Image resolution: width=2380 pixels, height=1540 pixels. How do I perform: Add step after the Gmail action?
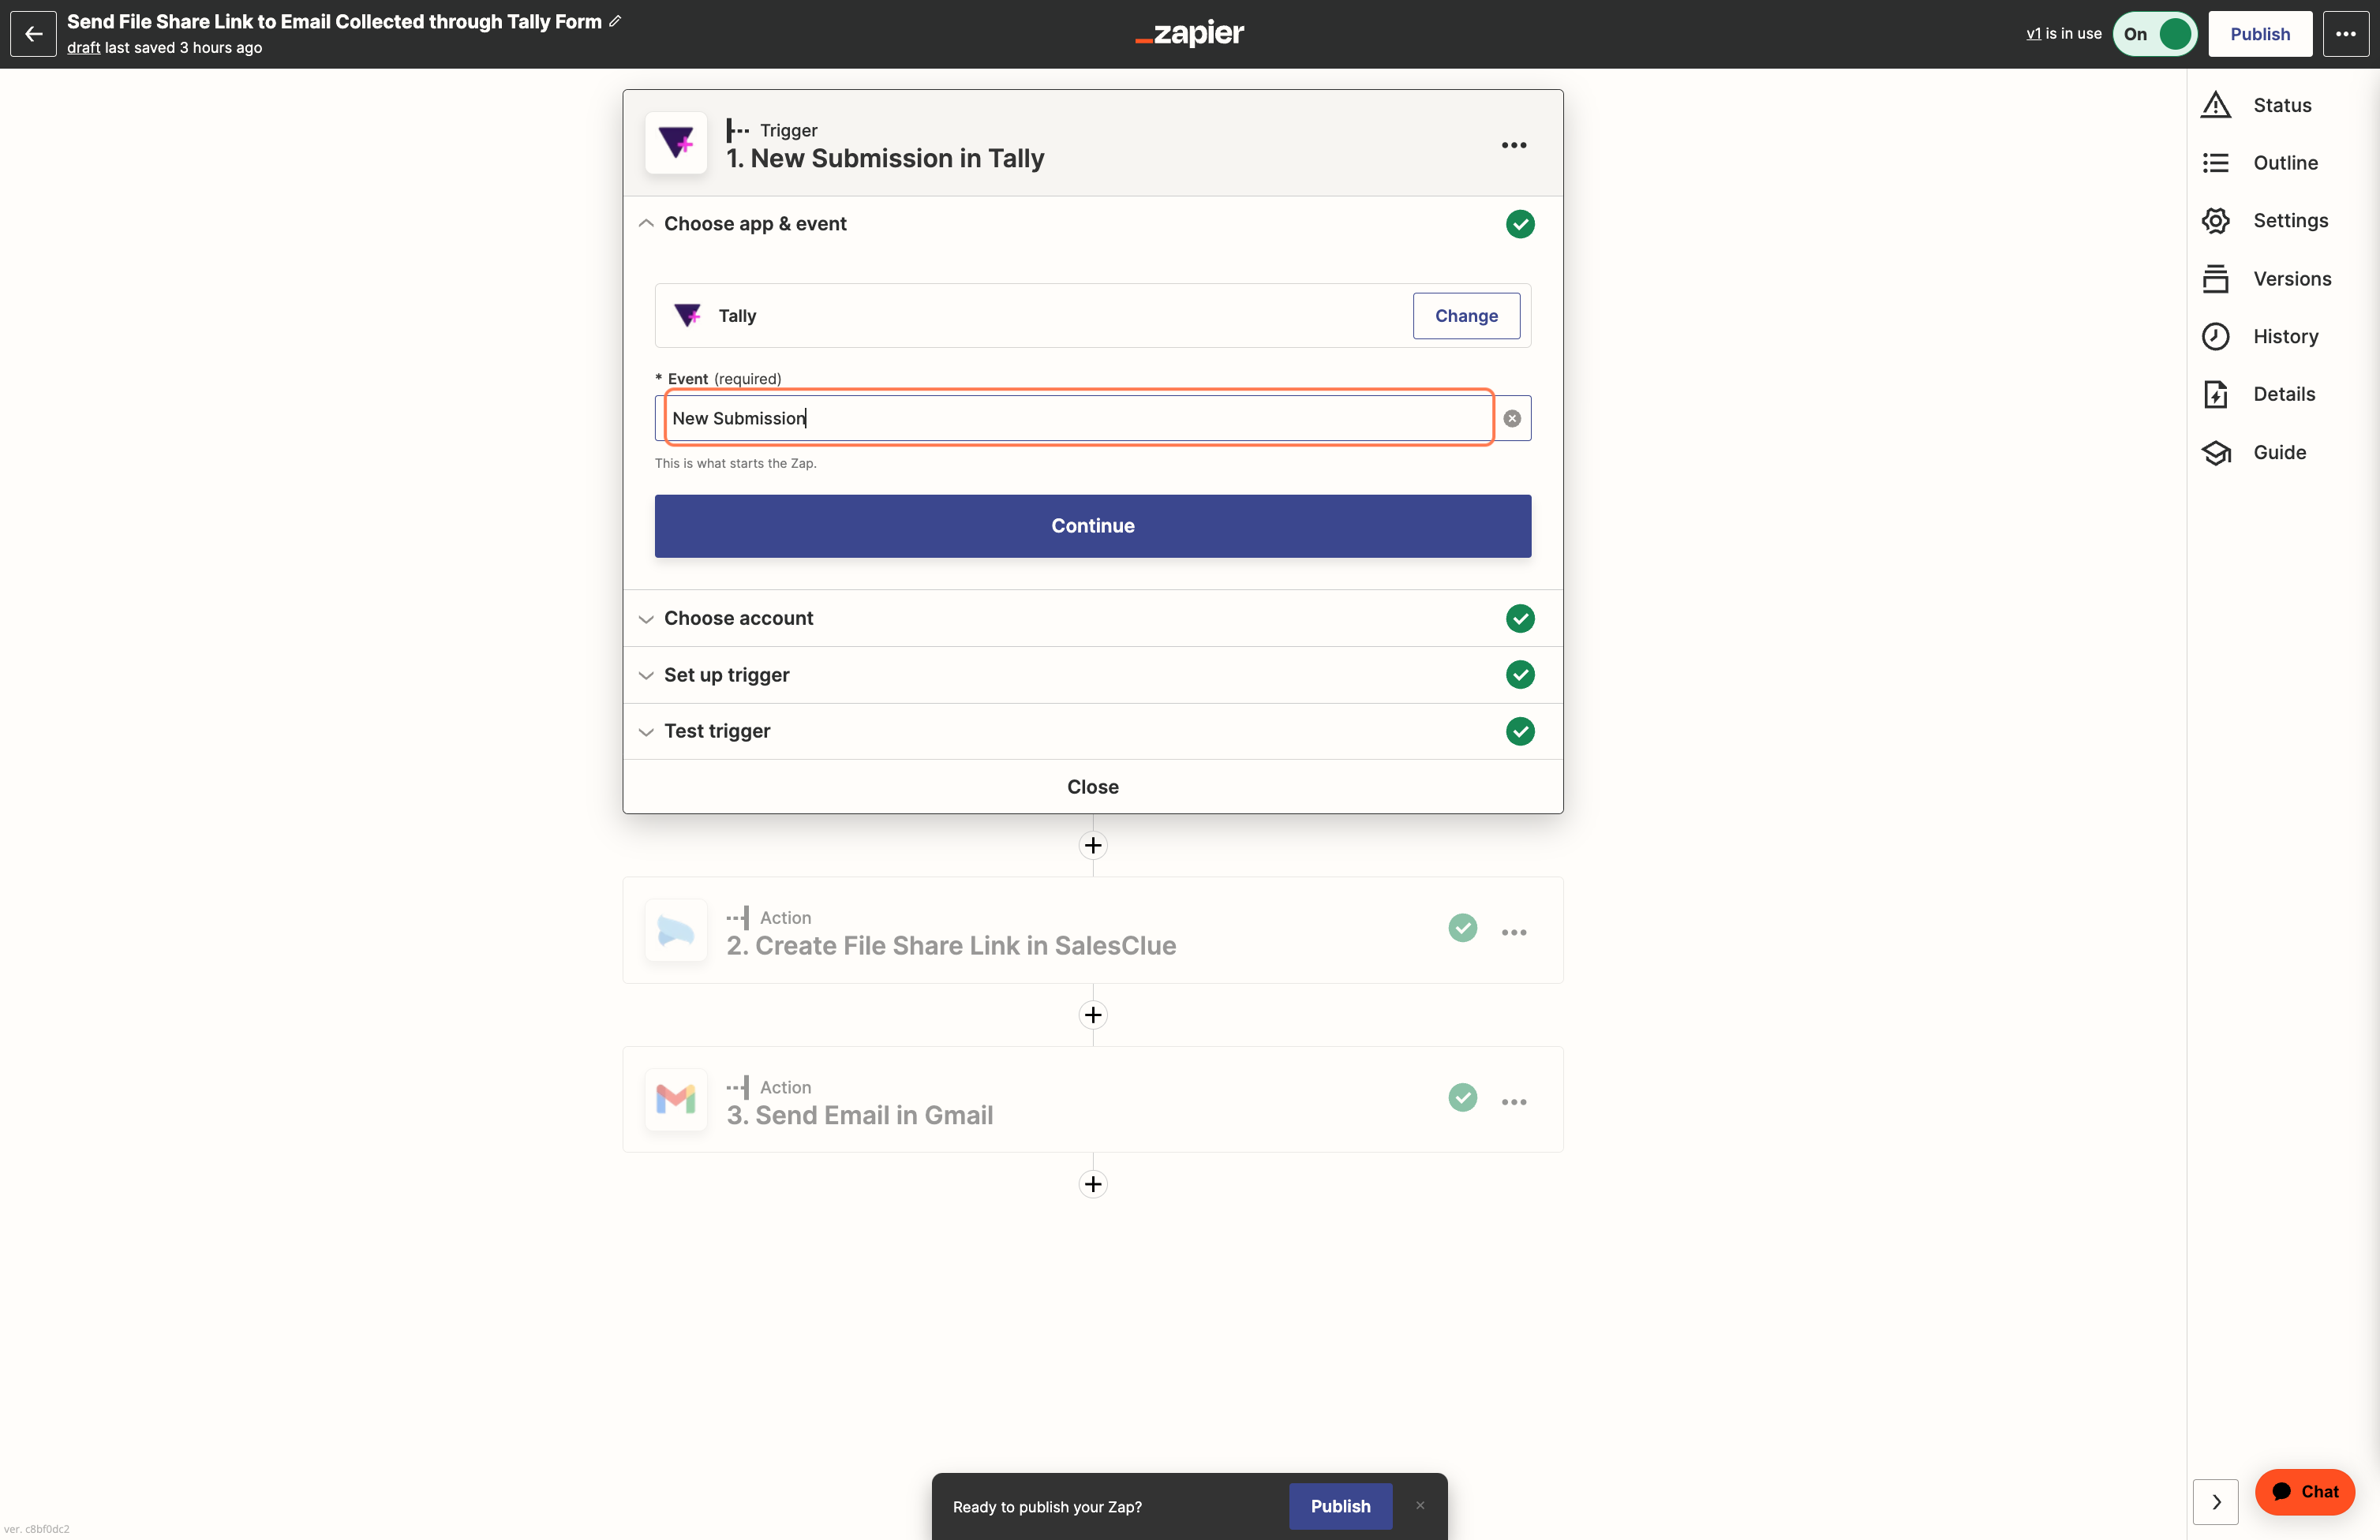click(x=1093, y=1184)
